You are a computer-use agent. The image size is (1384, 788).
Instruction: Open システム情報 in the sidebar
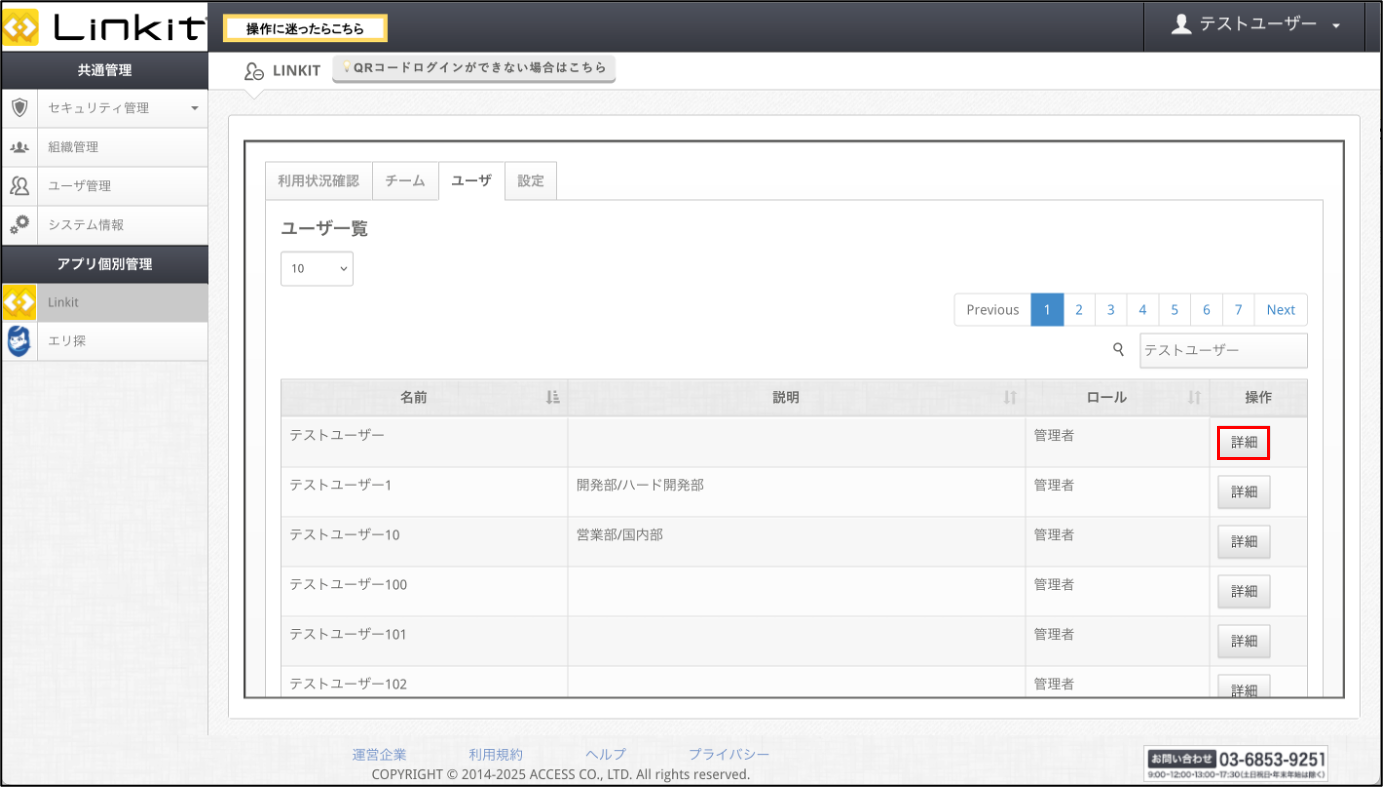pos(104,225)
